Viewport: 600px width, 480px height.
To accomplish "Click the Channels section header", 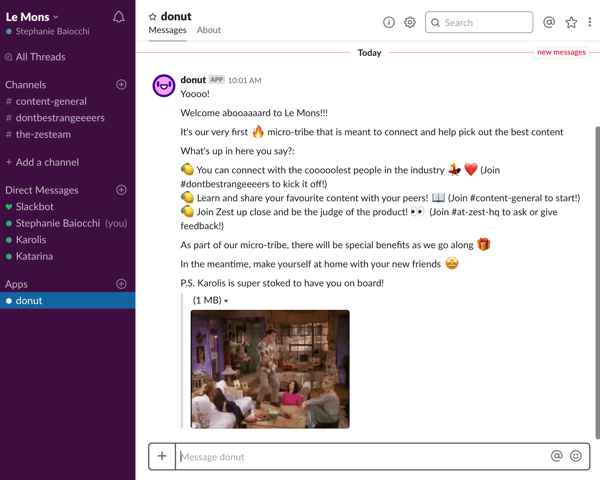I will 26,85.
